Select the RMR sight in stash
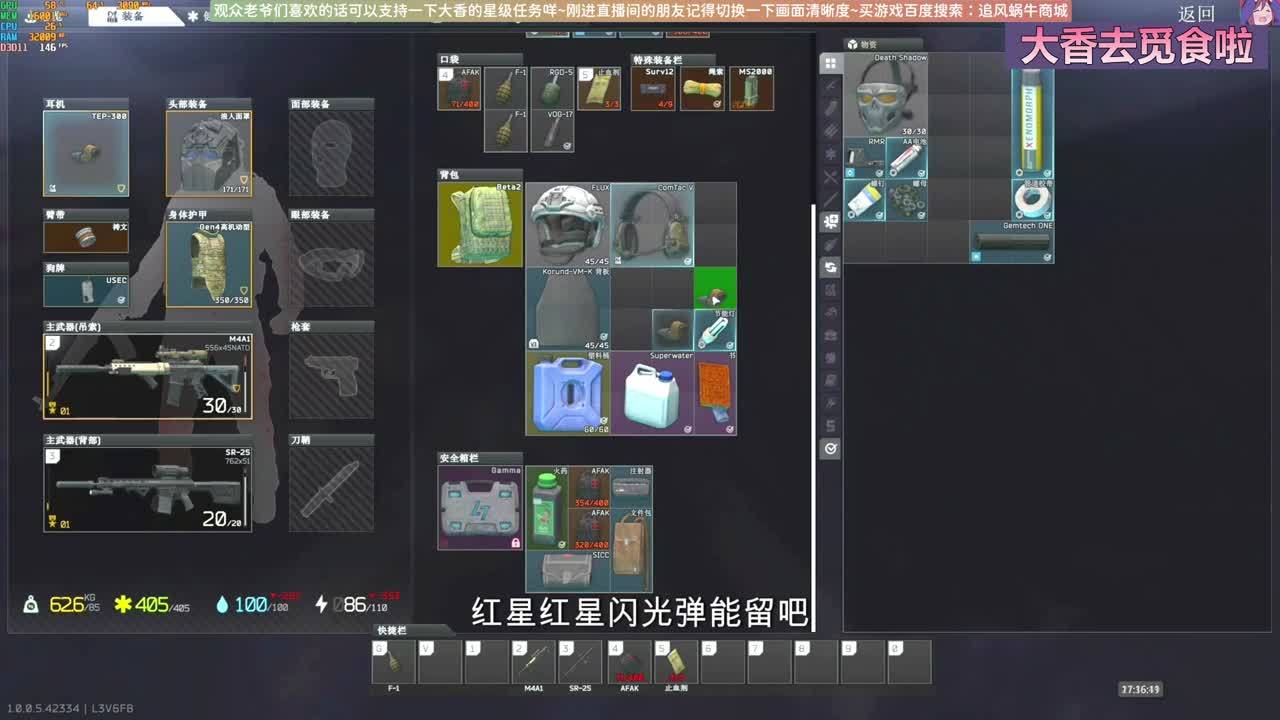Image resolution: width=1280 pixels, height=720 pixels. [x=865, y=158]
